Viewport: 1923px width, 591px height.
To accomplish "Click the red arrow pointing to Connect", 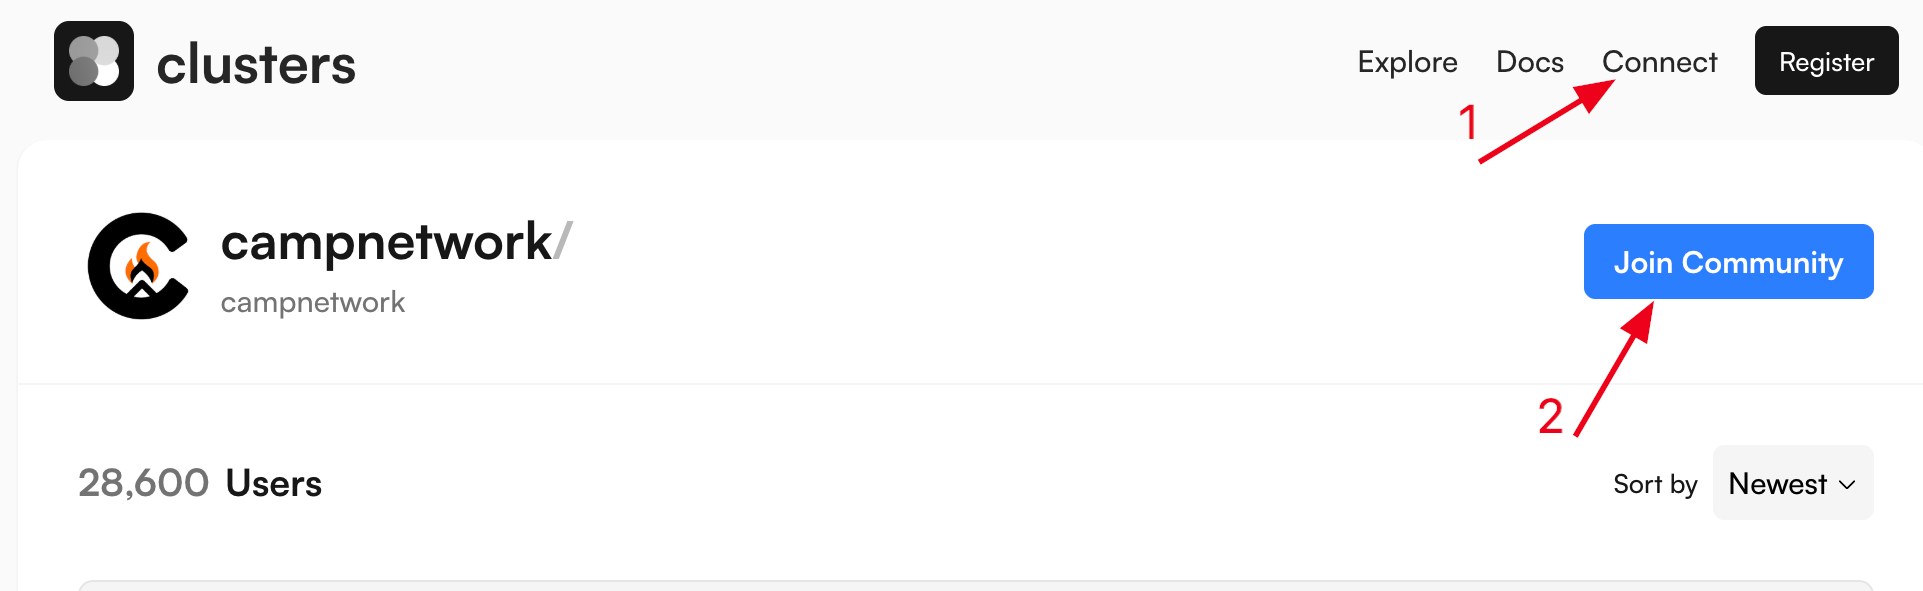I will pos(1547,121).
